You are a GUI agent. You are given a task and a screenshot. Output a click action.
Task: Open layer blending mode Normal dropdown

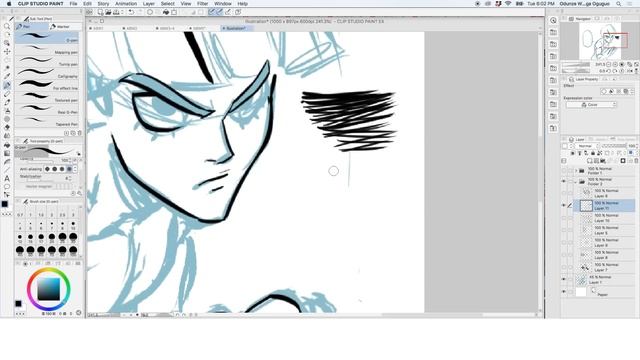point(587,146)
